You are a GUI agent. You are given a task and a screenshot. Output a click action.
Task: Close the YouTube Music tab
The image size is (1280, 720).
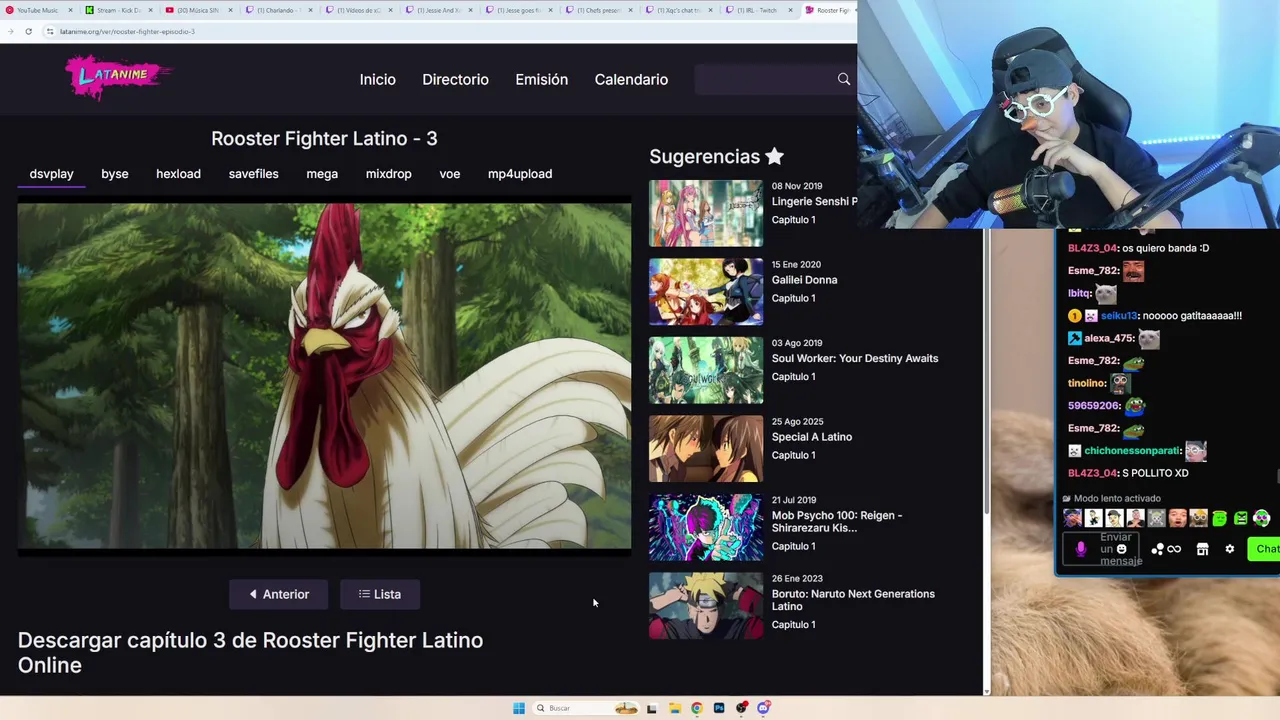click(x=70, y=10)
